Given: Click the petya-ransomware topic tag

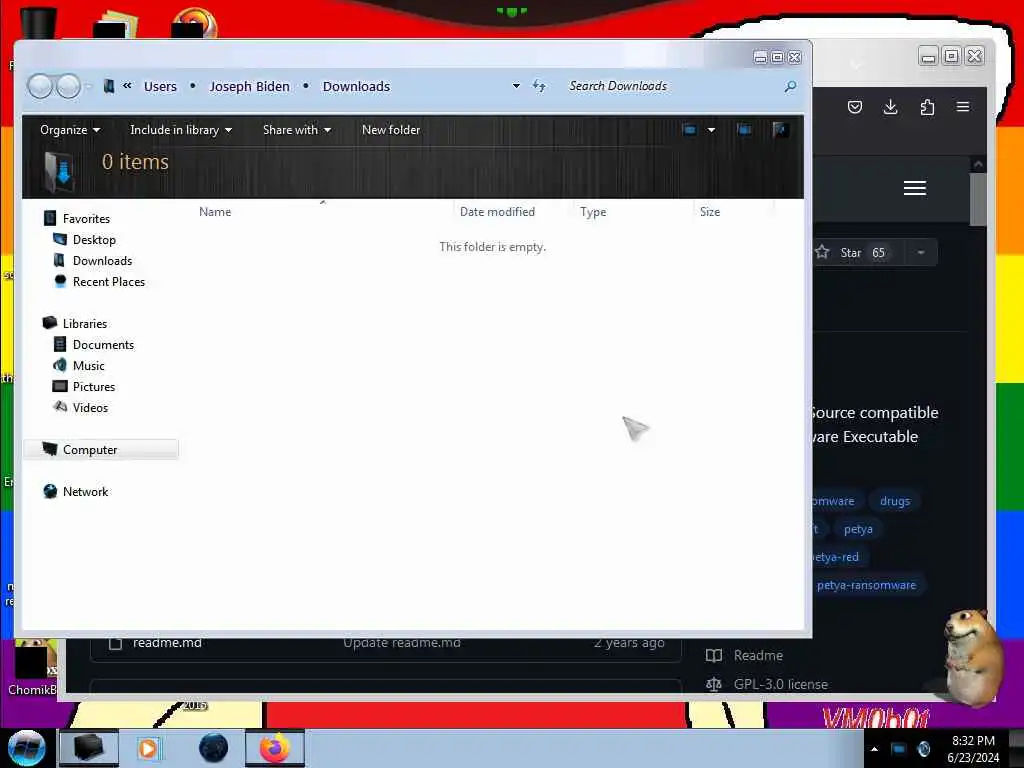Looking at the screenshot, I should 866,585.
